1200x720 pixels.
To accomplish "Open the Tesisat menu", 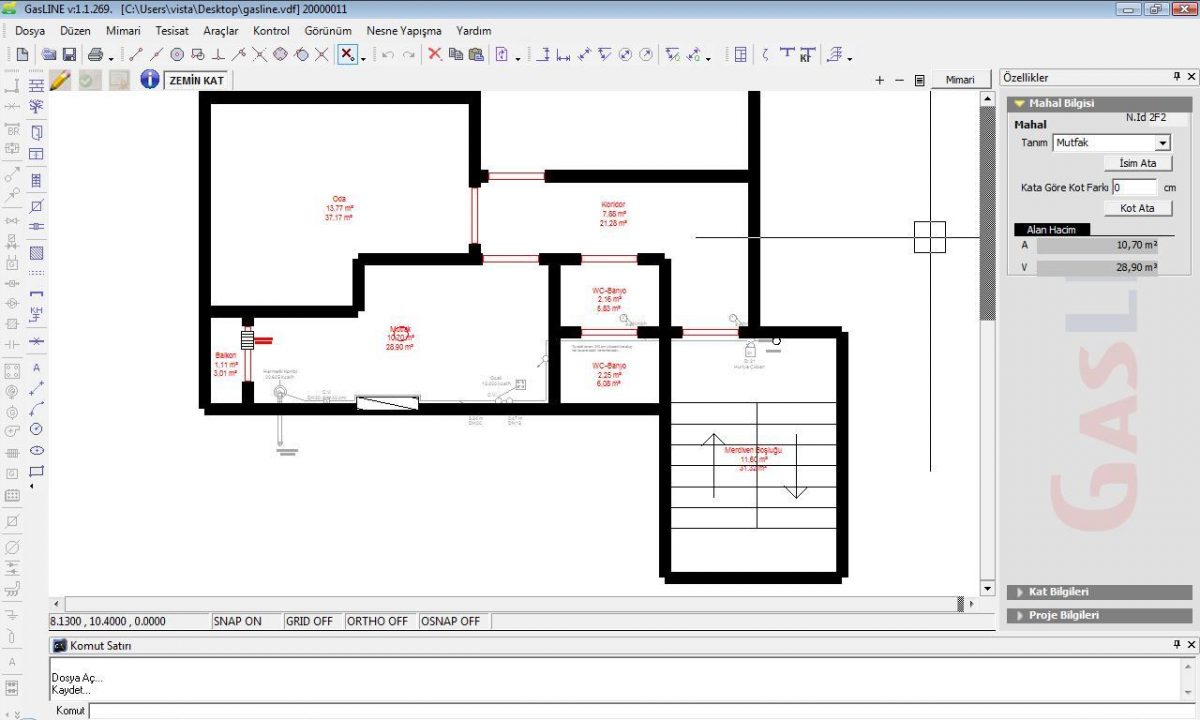I will [x=172, y=31].
